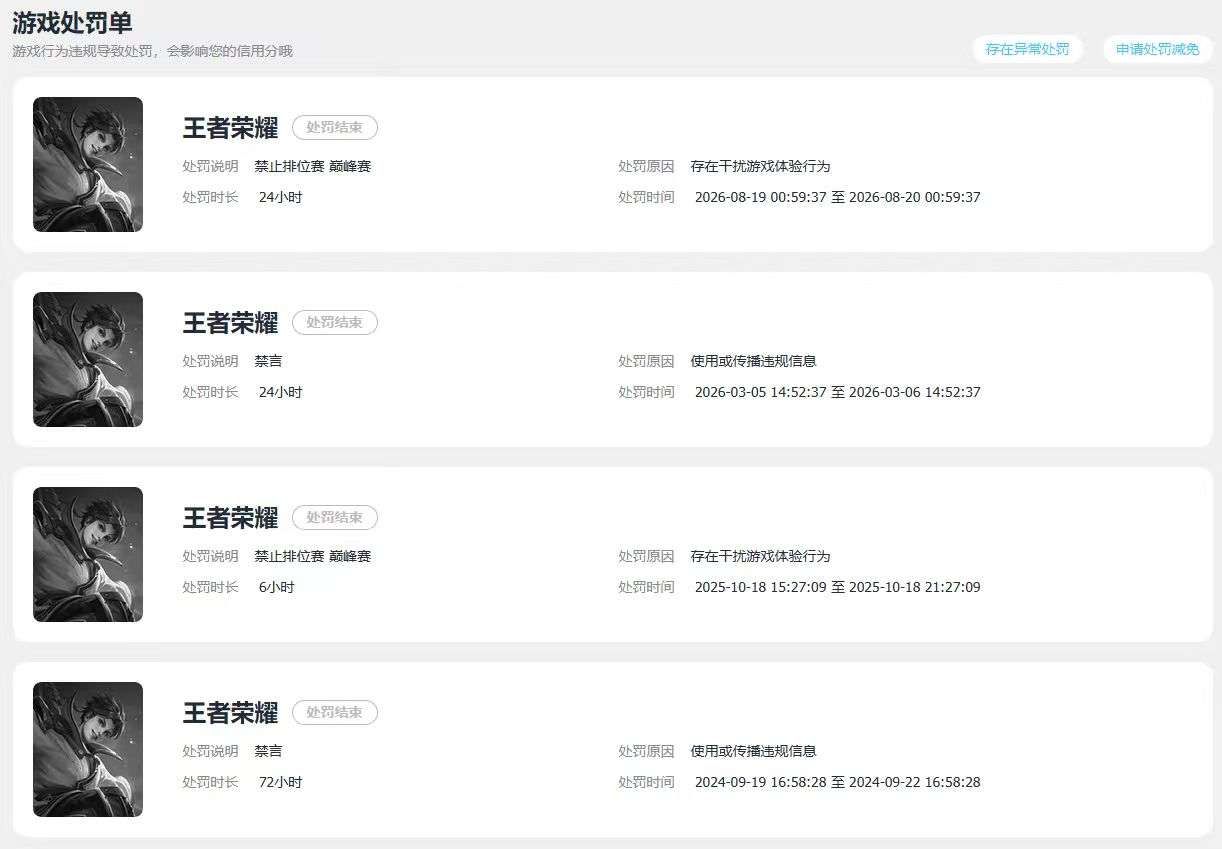Click 存在干扰游戏体验行为 reason in 2025-10-18 card

point(761,556)
